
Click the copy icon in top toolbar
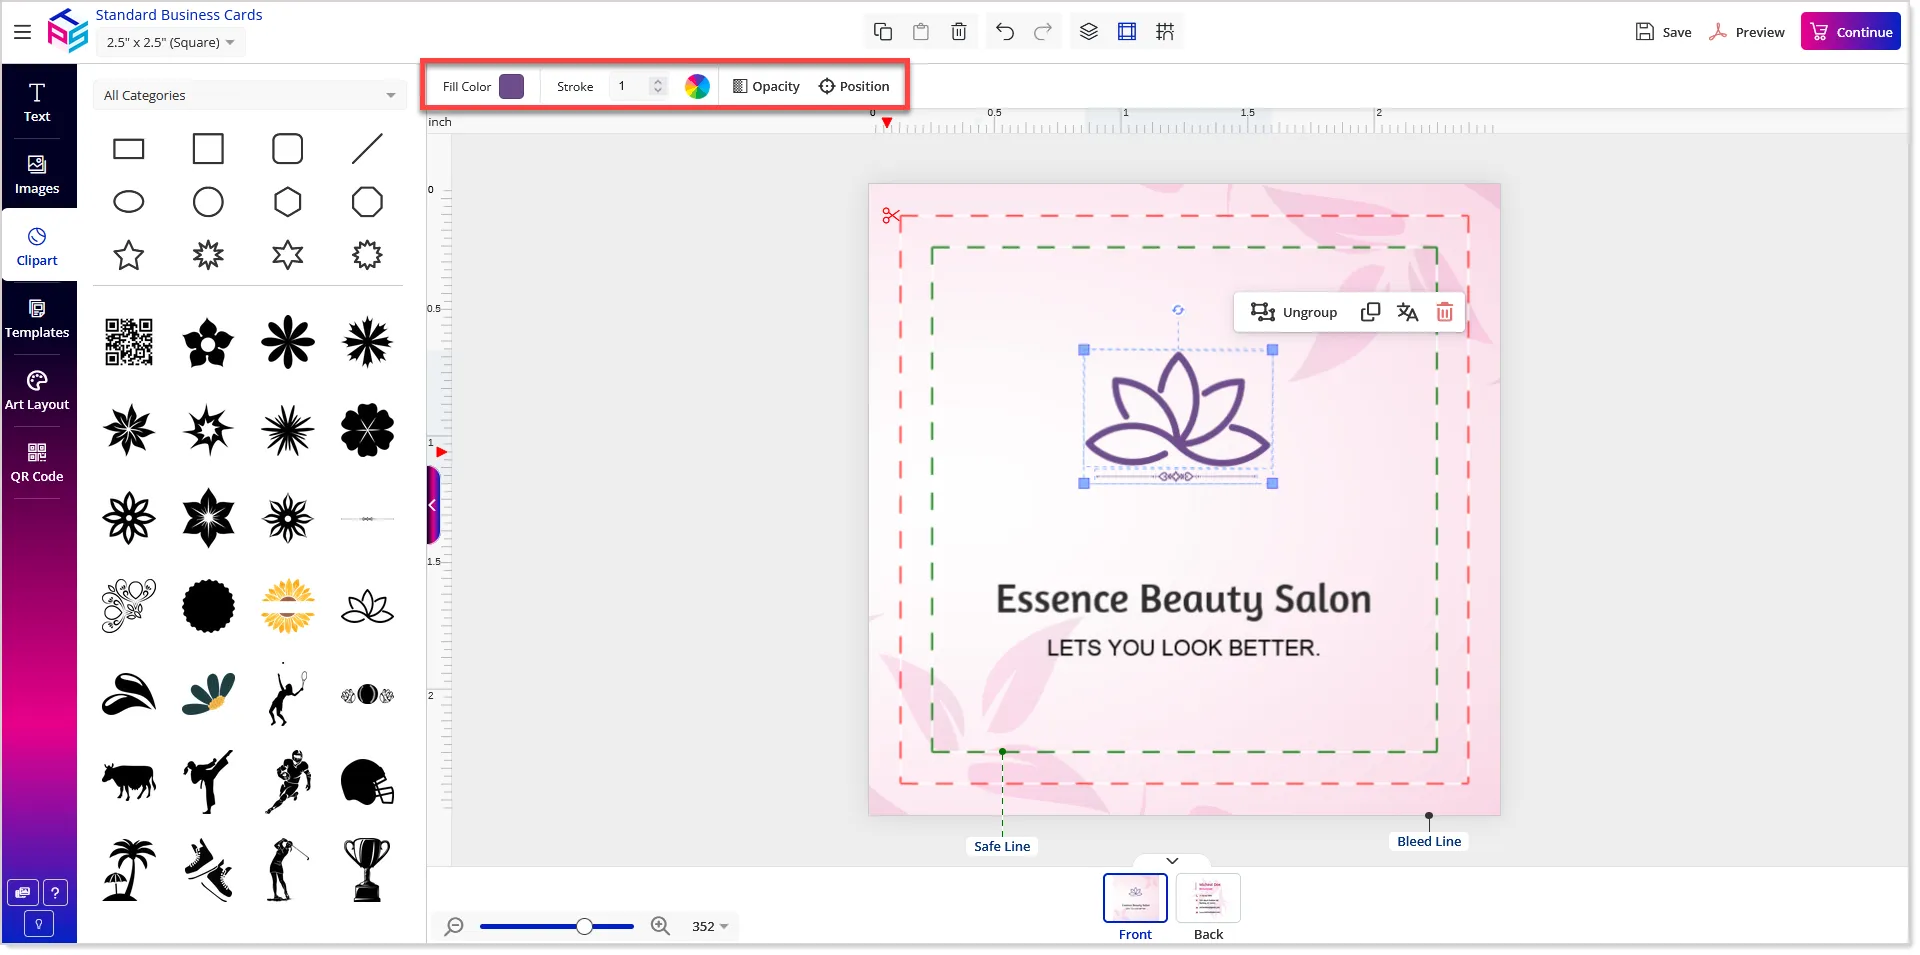click(x=883, y=32)
